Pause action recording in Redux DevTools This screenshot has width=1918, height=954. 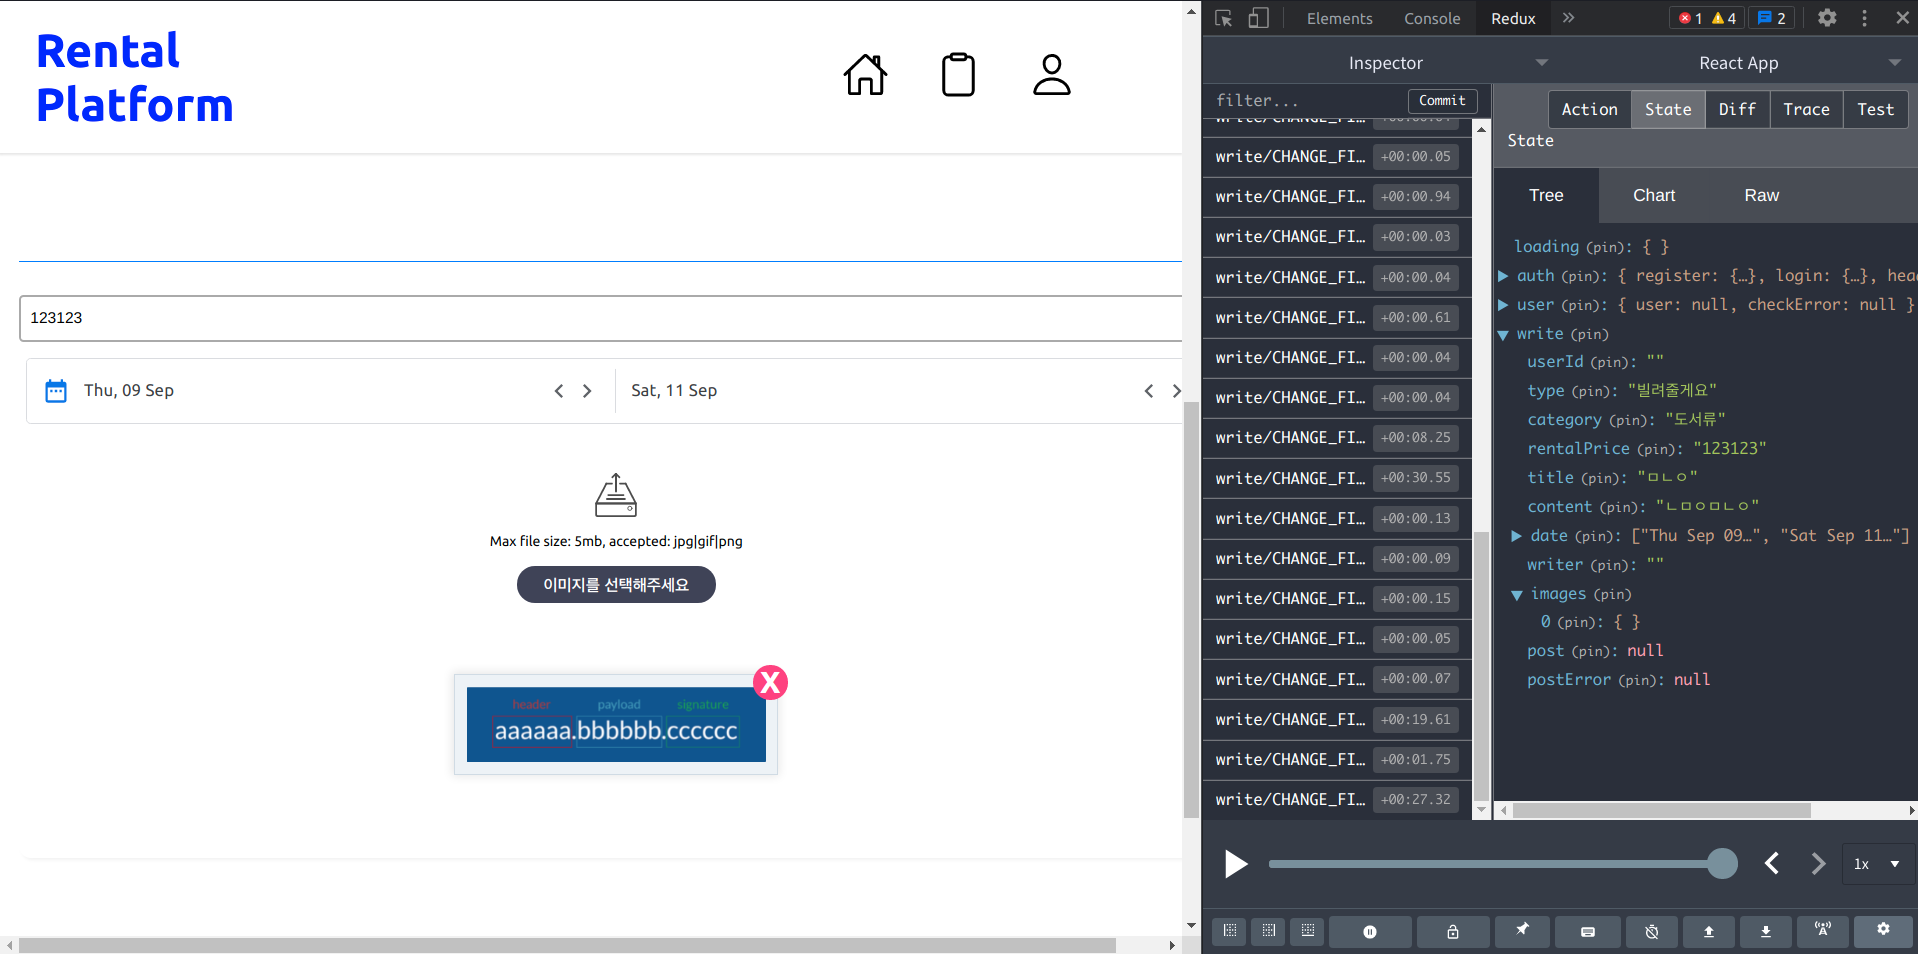[x=1370, y=931]
